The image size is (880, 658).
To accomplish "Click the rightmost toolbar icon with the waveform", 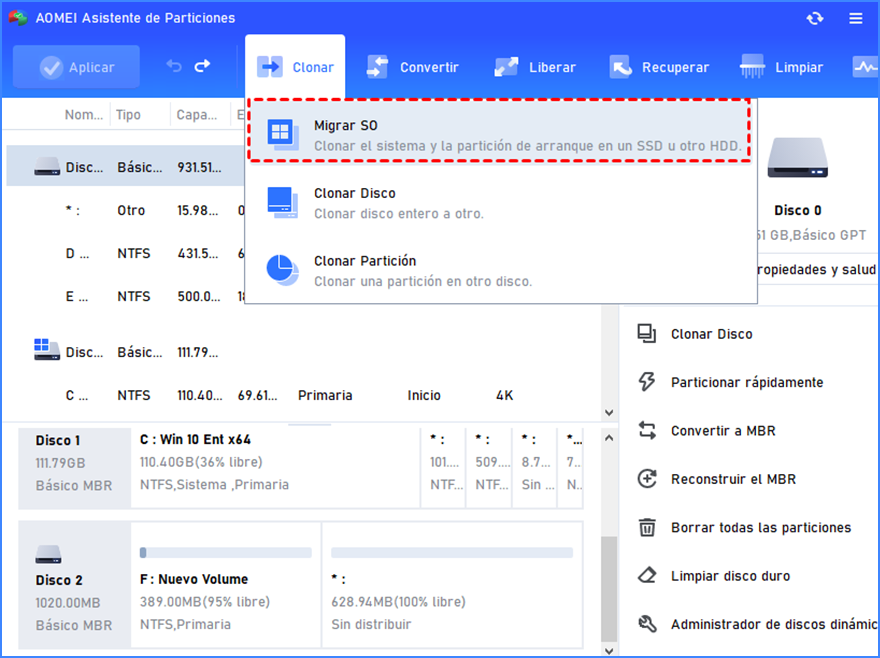I will [x=865, y=67].
